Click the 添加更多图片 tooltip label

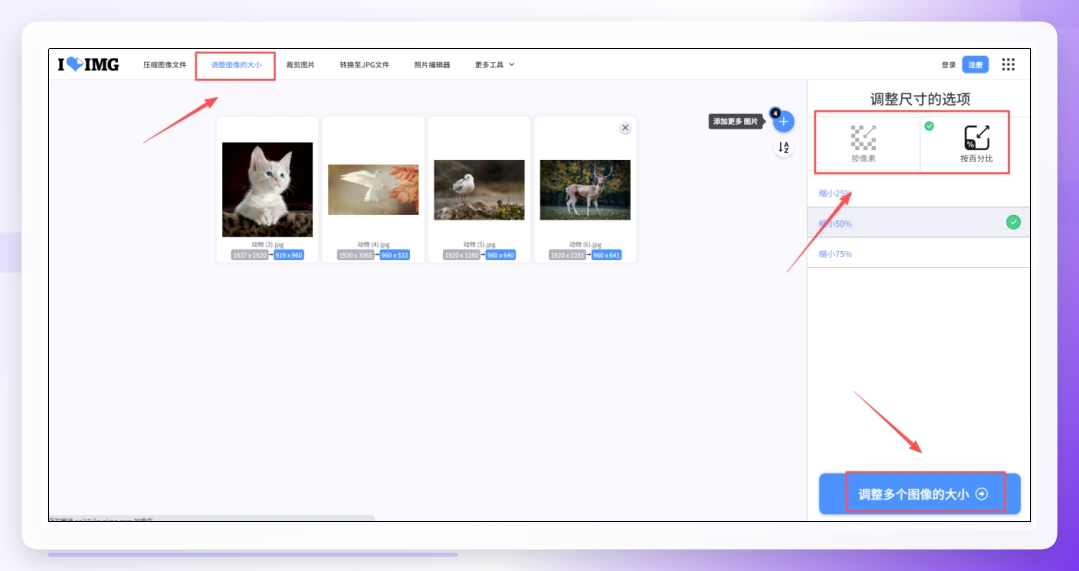(736, 121)
